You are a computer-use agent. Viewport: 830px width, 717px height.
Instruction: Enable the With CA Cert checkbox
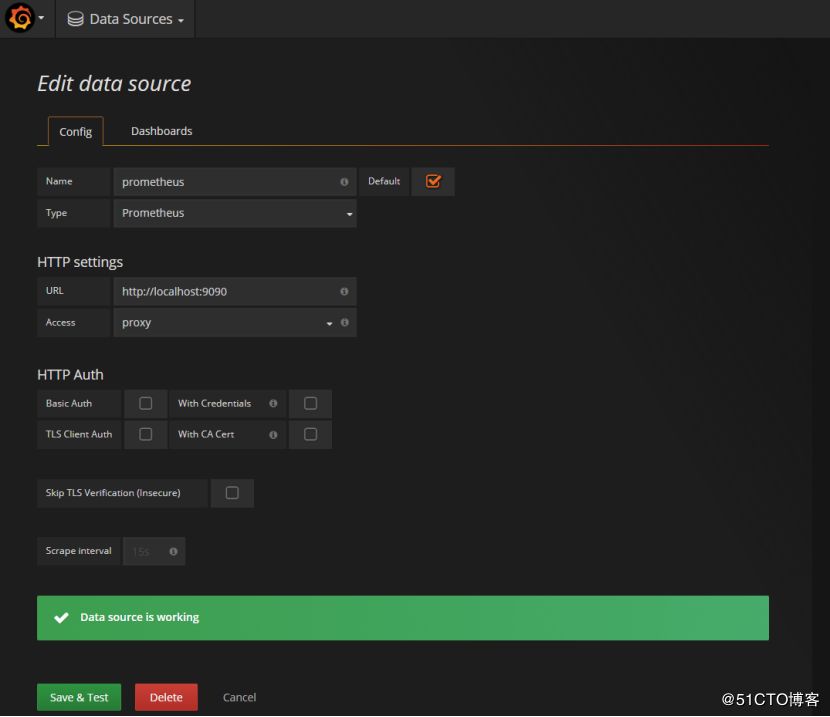pyautogui.click(x=311, y=434)
